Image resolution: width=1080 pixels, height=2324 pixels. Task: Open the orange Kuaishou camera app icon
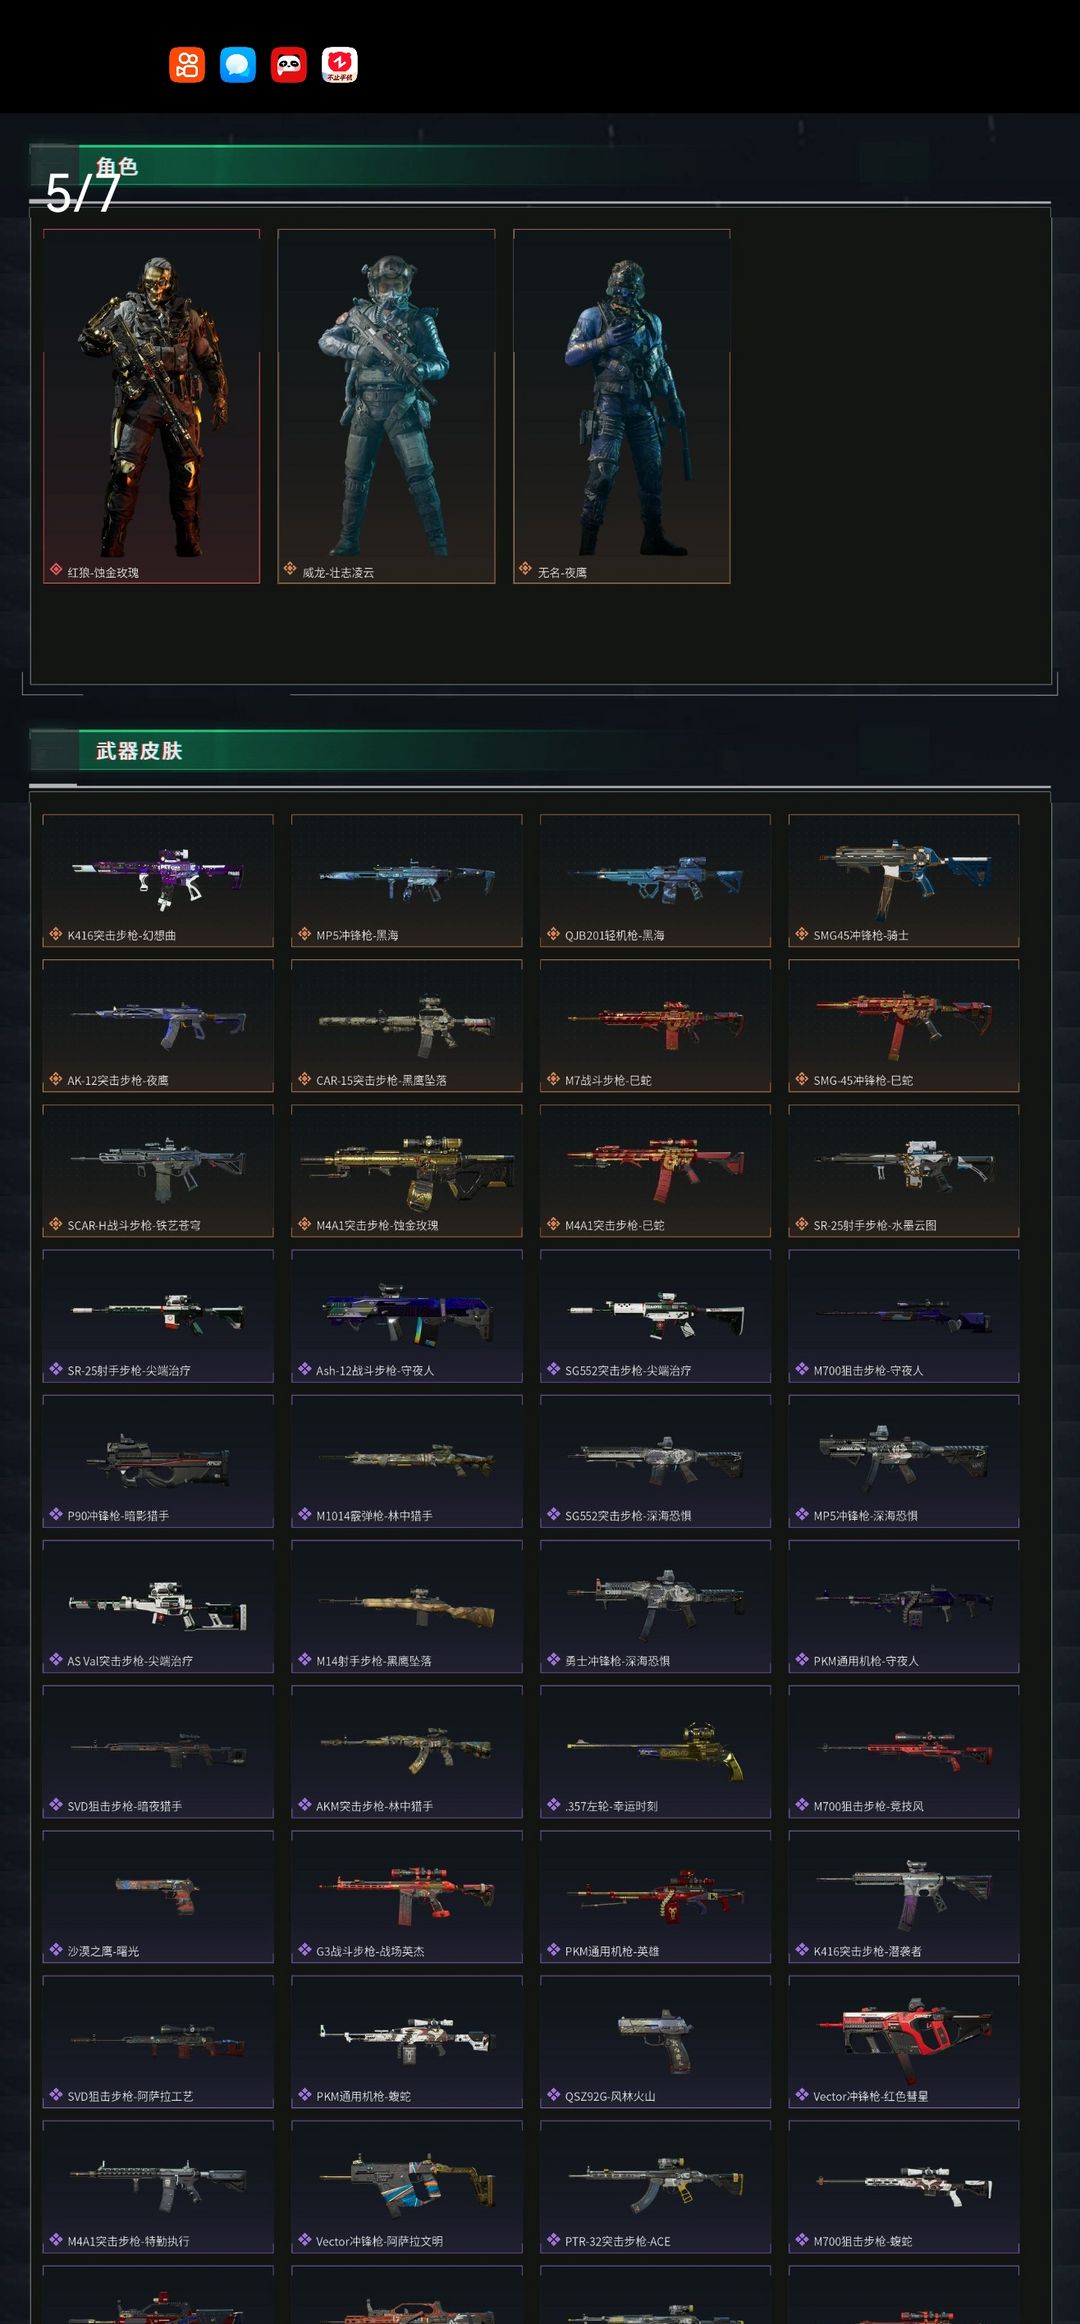click(187, 65)
